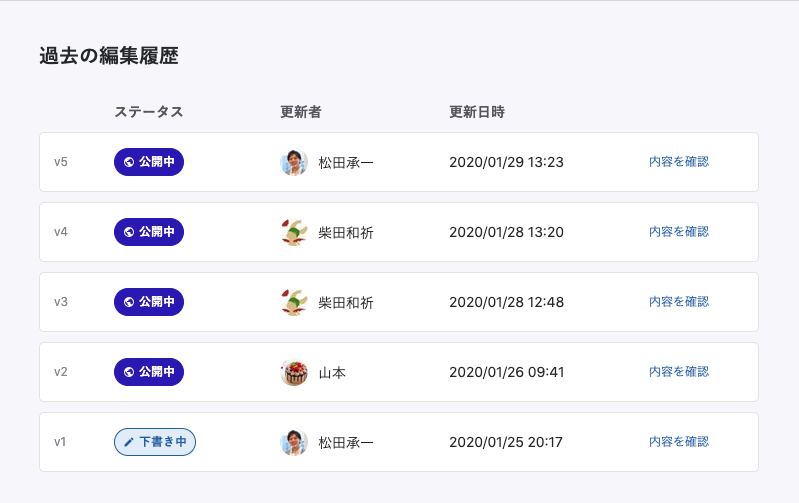The width and height of the screenshot is (799, 503).
Task: Click the 更新者 column header
Action: pyautogui.click(x=300, y=112)
